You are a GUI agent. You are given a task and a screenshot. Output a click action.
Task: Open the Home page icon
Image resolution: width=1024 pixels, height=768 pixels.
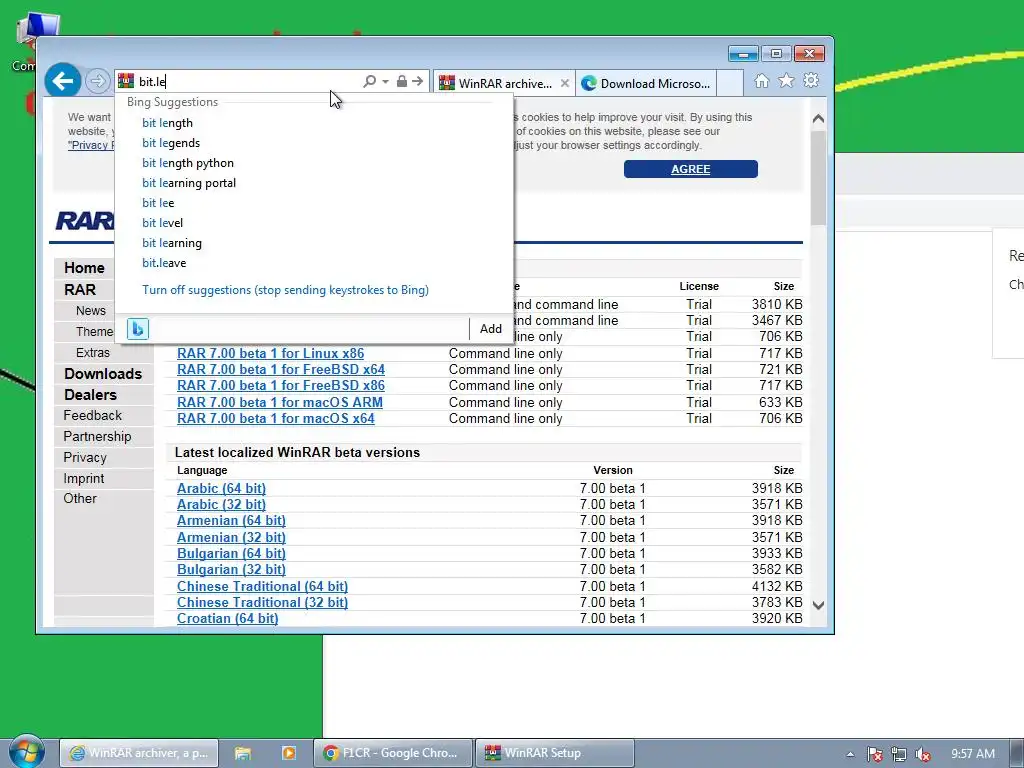point(761,80)
